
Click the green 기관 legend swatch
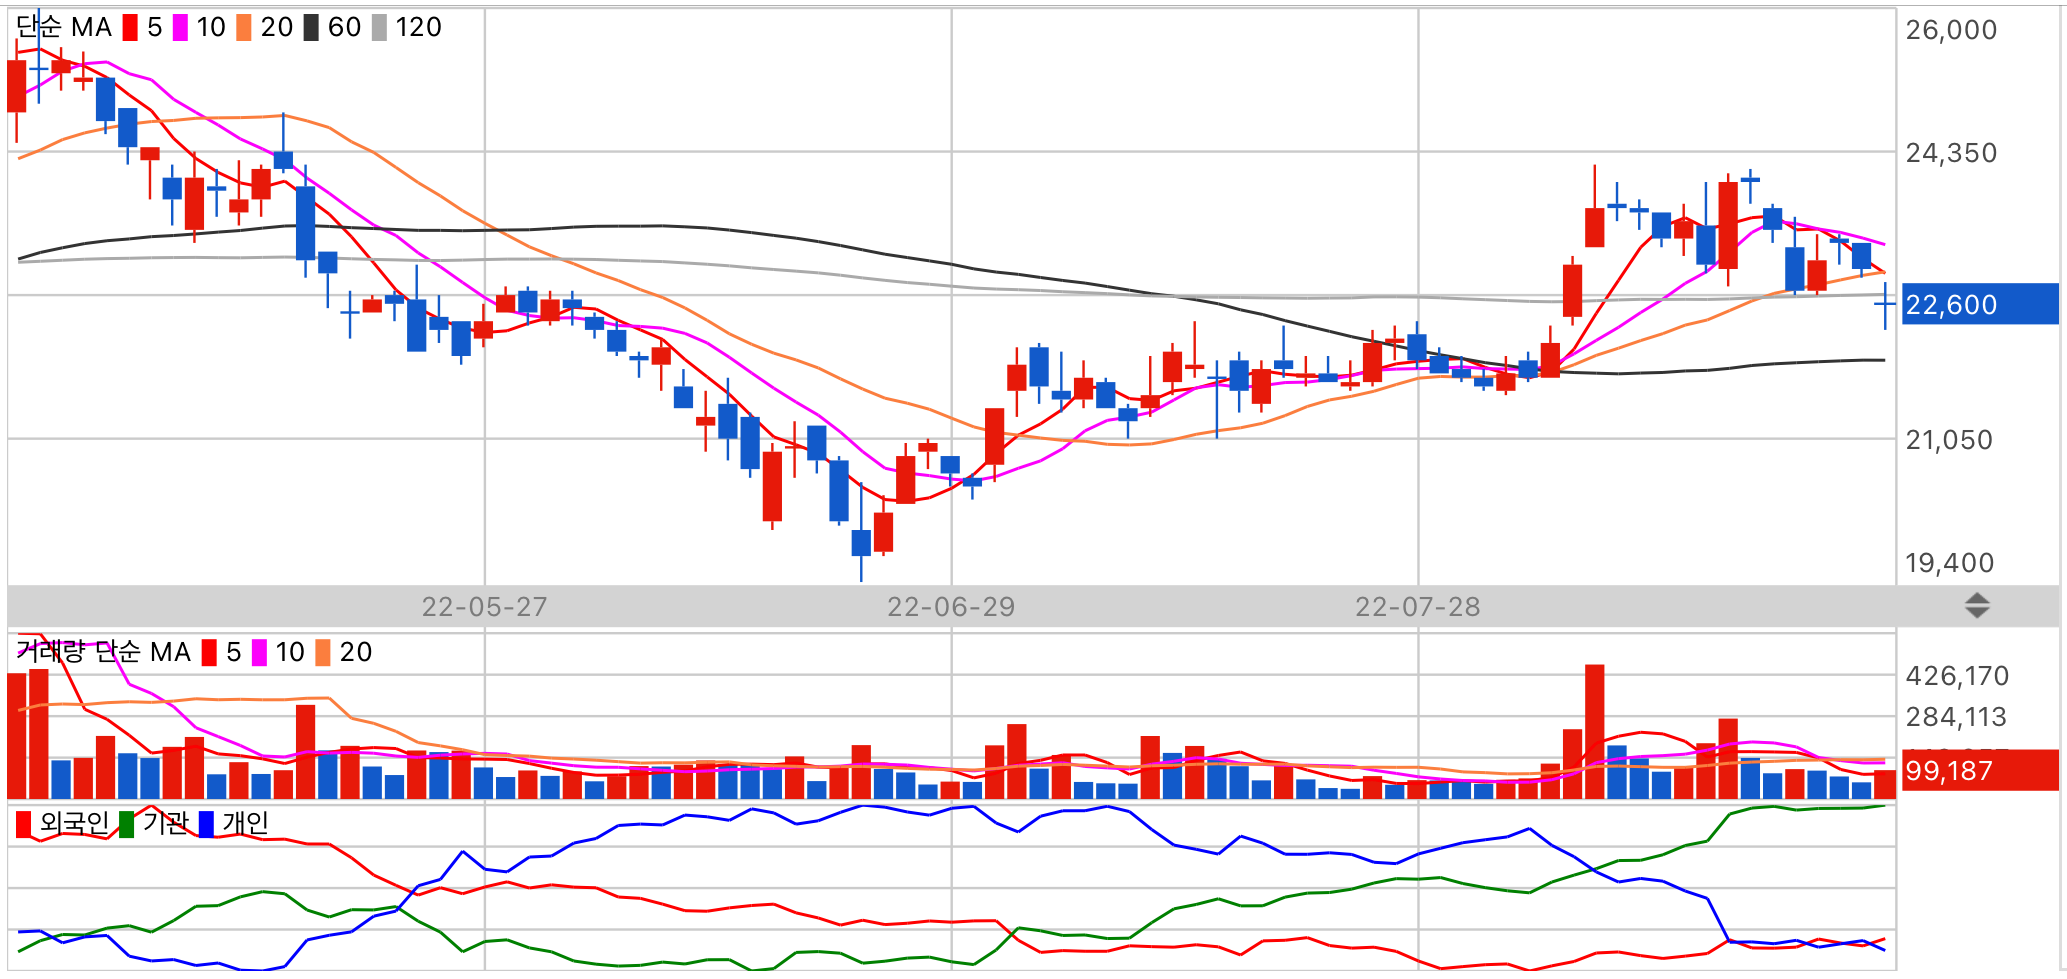click(127, 824)
